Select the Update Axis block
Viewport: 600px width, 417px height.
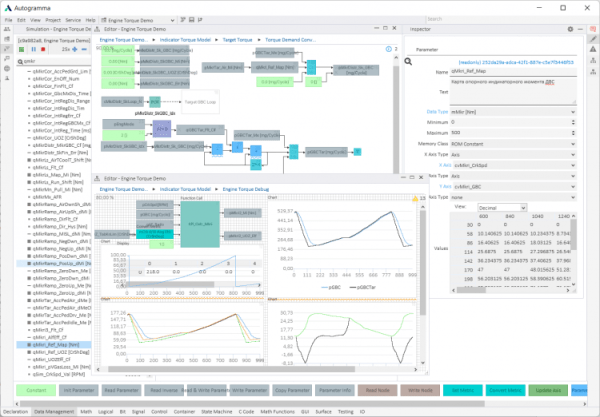(x=548, y=390)
